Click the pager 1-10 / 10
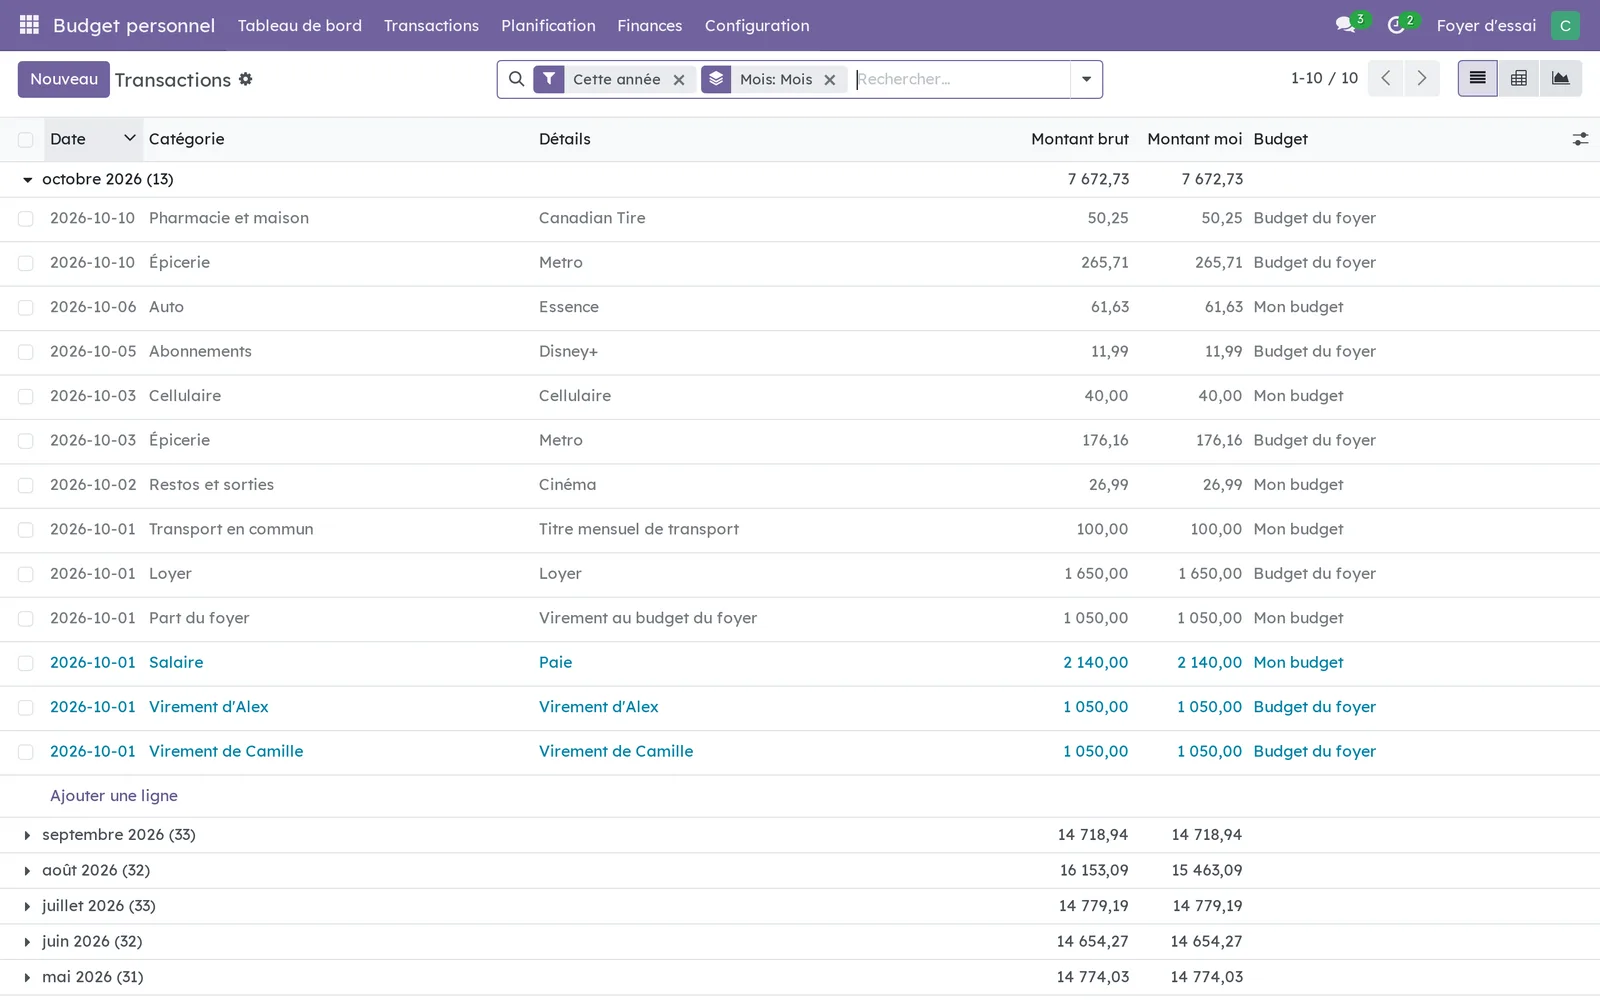The width and height of the screenshot is (1600, 1000). tap(1324, 78)
